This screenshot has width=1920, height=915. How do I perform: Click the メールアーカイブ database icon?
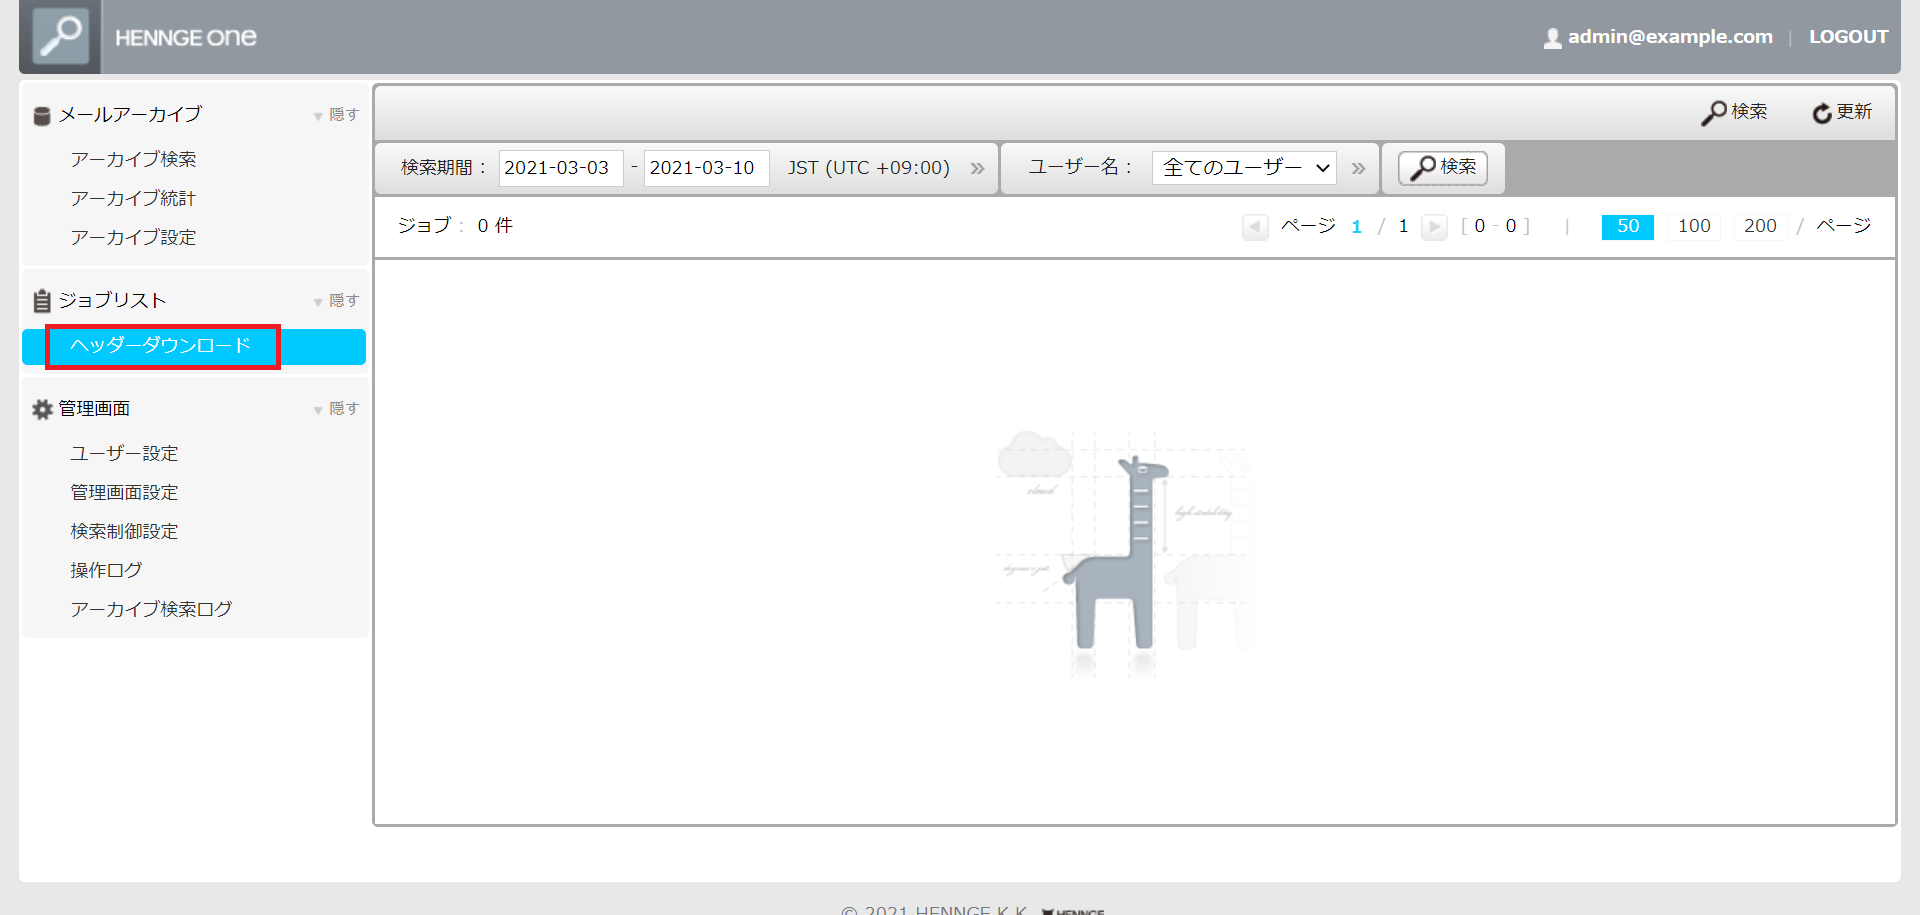pos(42,116)
